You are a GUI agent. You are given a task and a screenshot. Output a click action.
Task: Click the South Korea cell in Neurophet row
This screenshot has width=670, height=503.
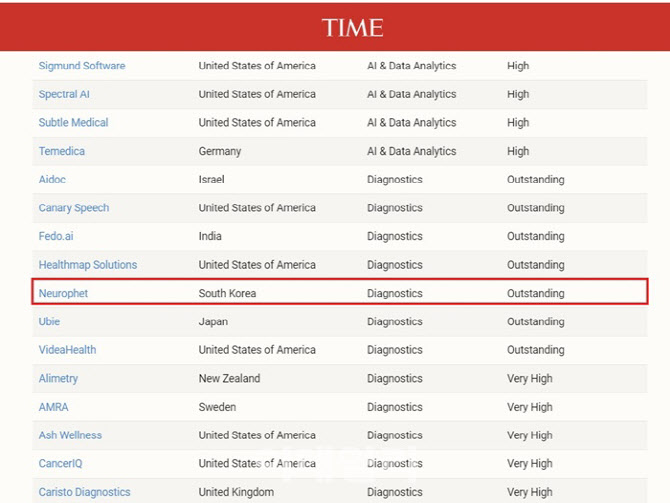(227, 293)
